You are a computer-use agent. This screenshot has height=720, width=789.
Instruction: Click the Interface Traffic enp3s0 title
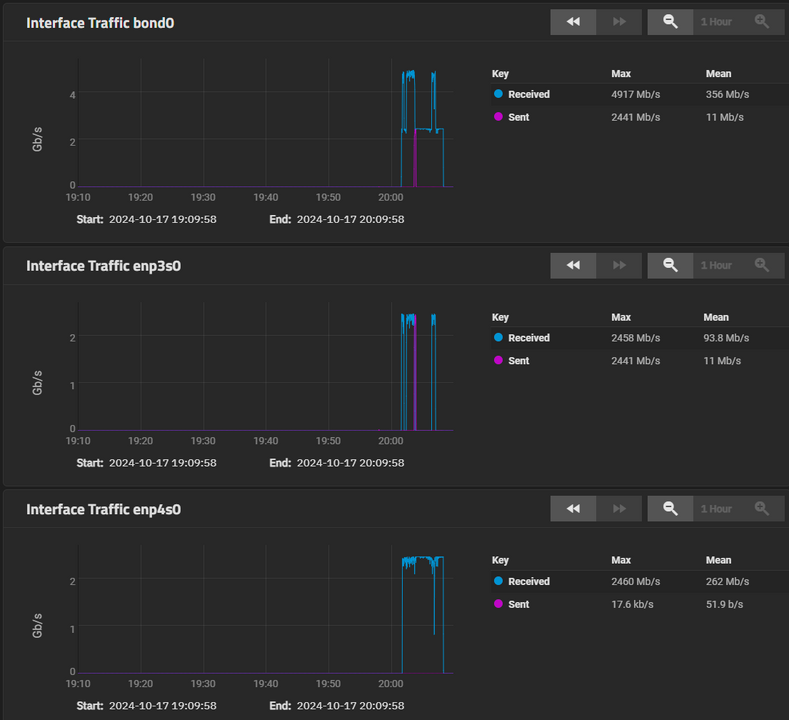pyautogui.click(x=103, y=266)
